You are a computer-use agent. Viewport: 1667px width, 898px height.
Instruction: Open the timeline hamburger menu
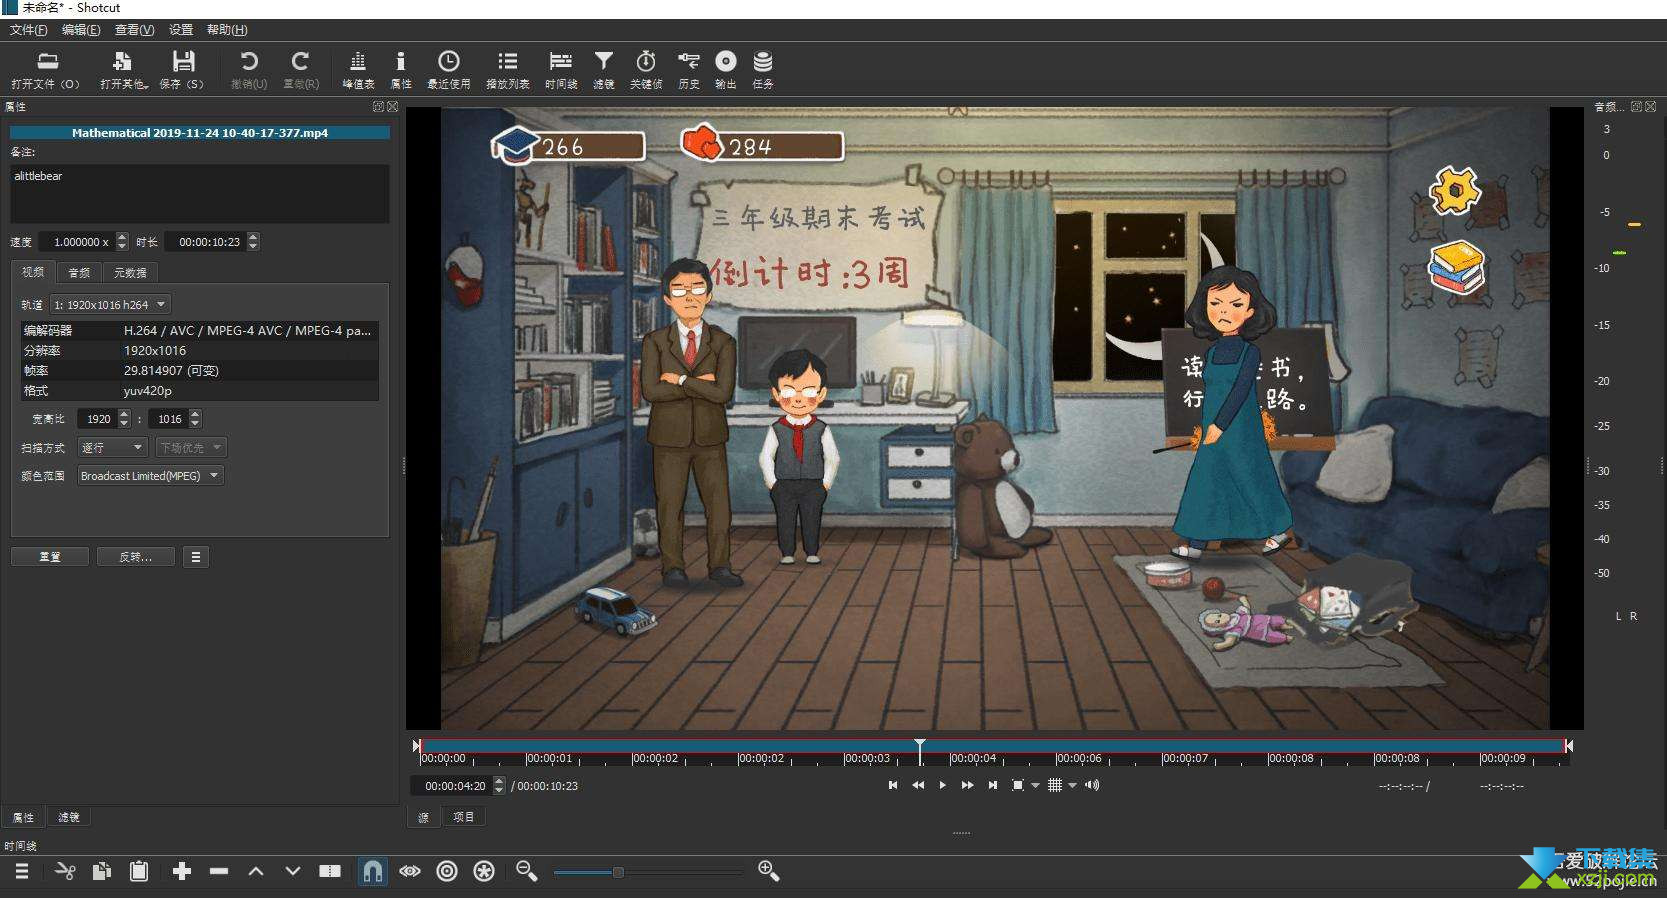pos(21,871)
